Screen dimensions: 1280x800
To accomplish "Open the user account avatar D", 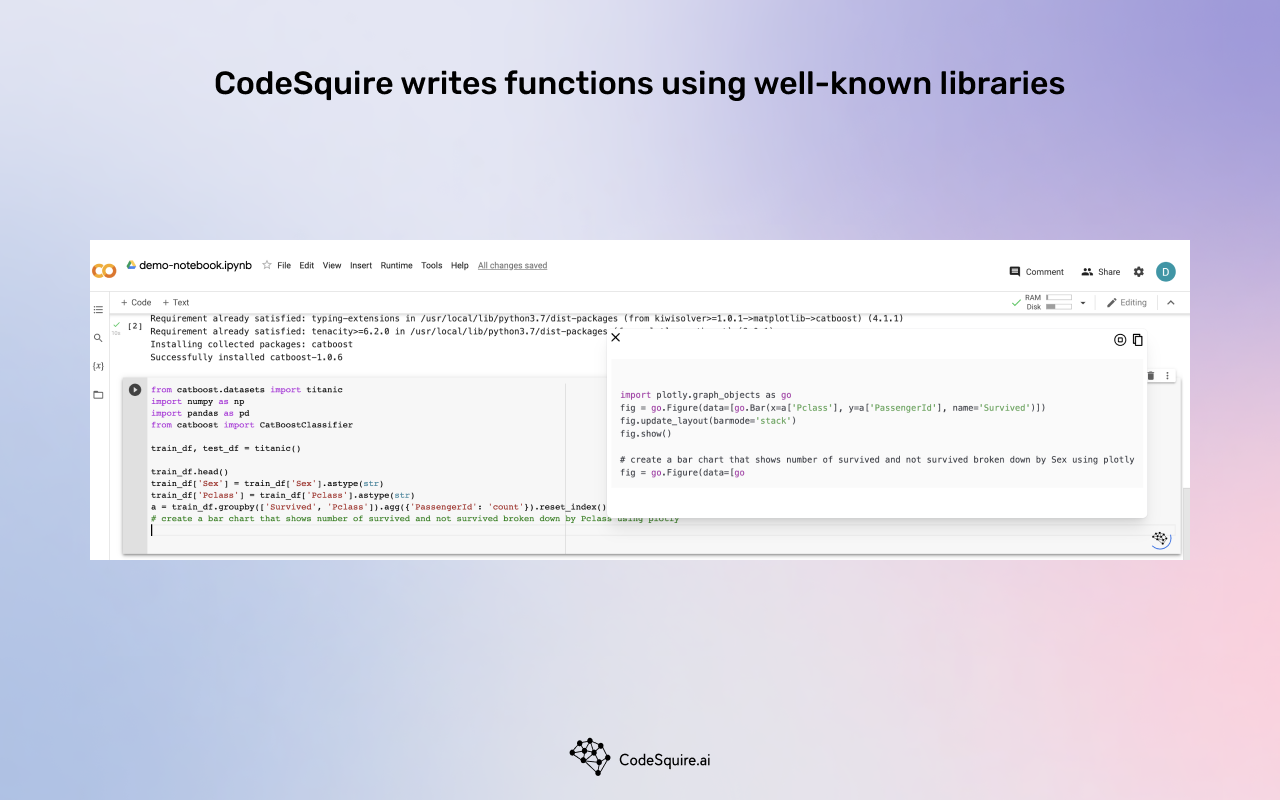I will 1166,272.
